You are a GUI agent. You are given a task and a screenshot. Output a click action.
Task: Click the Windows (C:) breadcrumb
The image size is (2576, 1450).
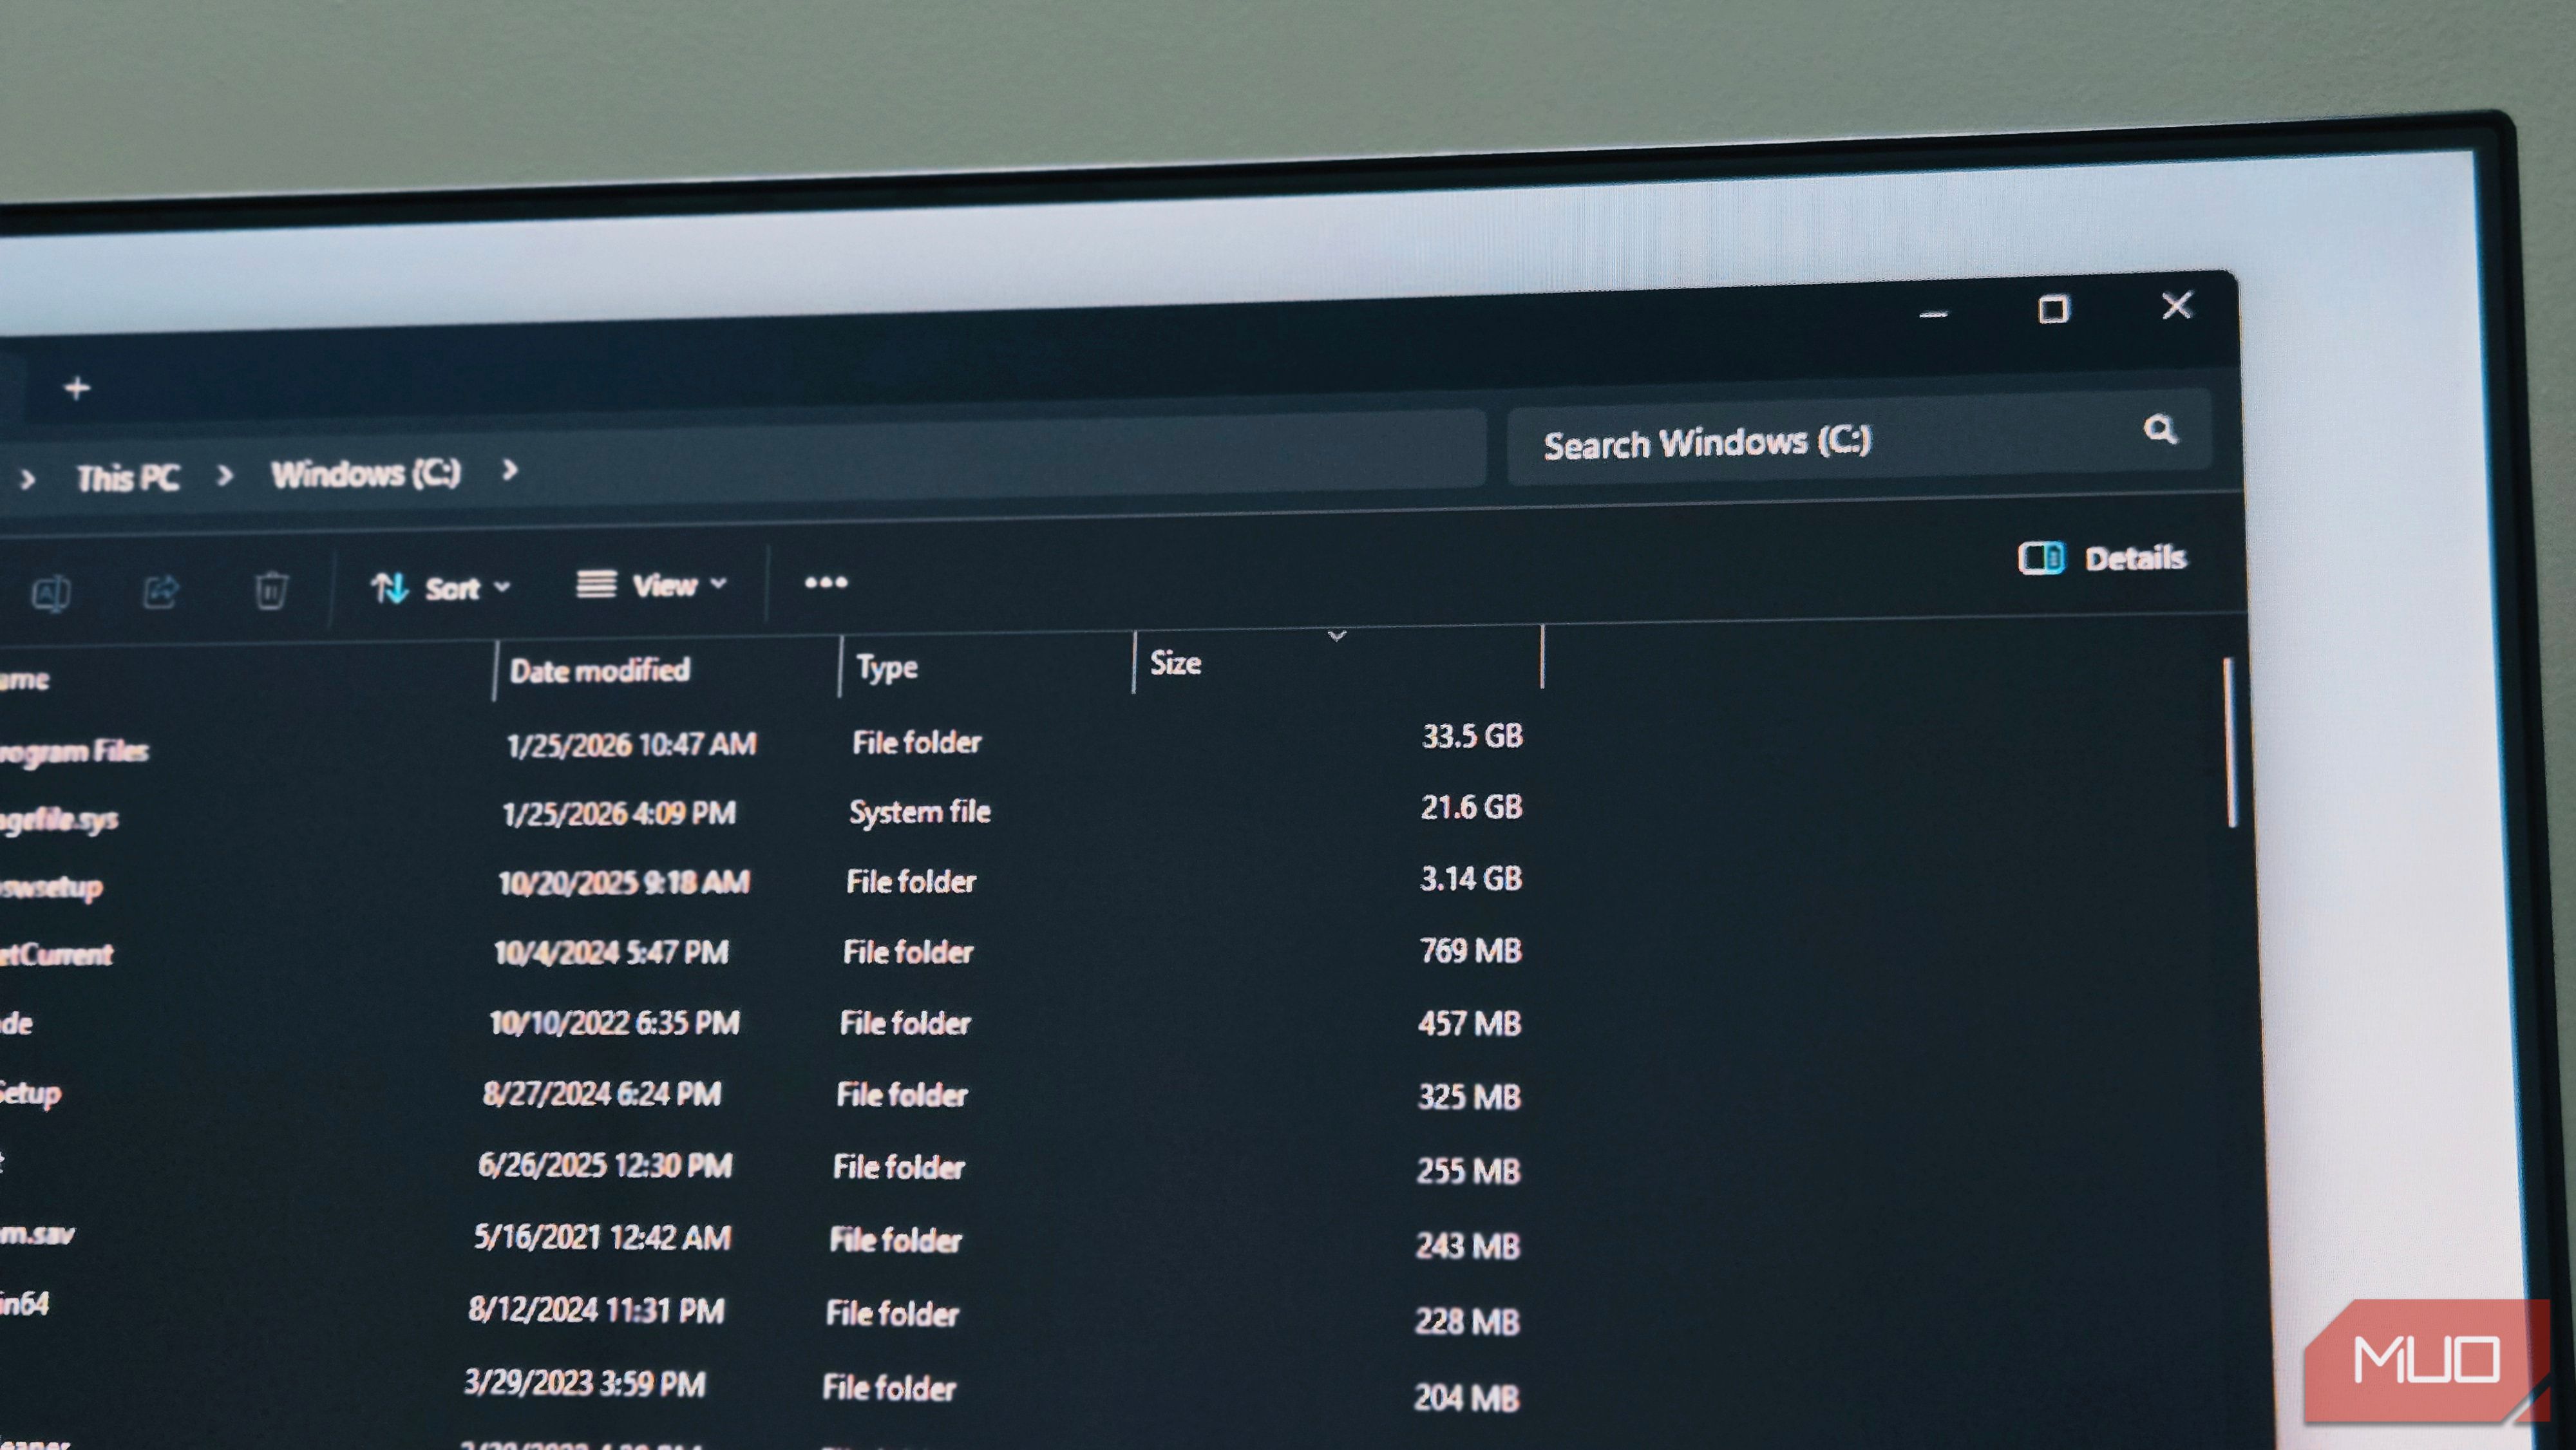366,473
